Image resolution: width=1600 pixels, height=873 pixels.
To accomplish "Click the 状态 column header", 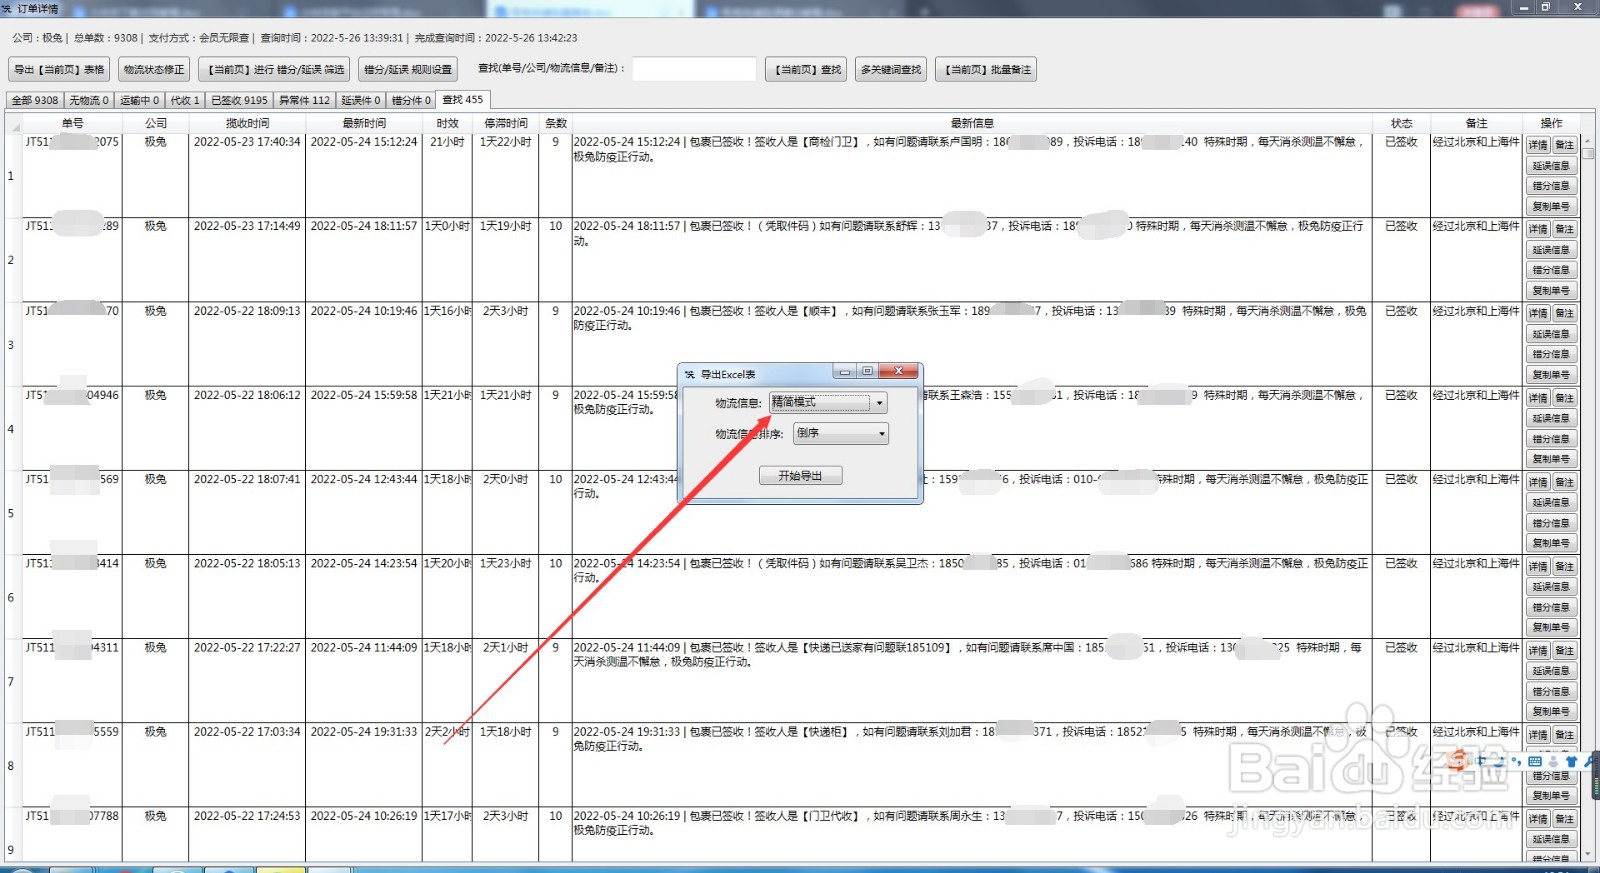I will point(1401,124).
